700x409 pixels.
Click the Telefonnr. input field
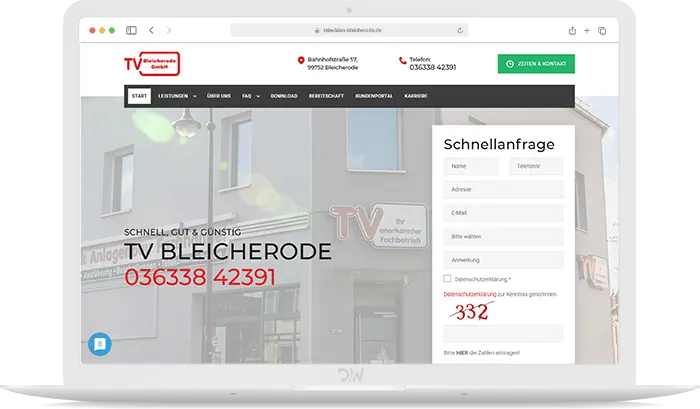point(536,166)
